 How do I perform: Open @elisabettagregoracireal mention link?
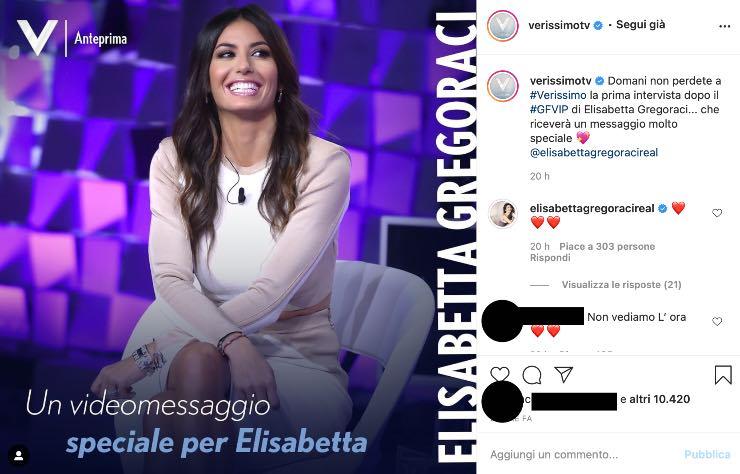594,152
